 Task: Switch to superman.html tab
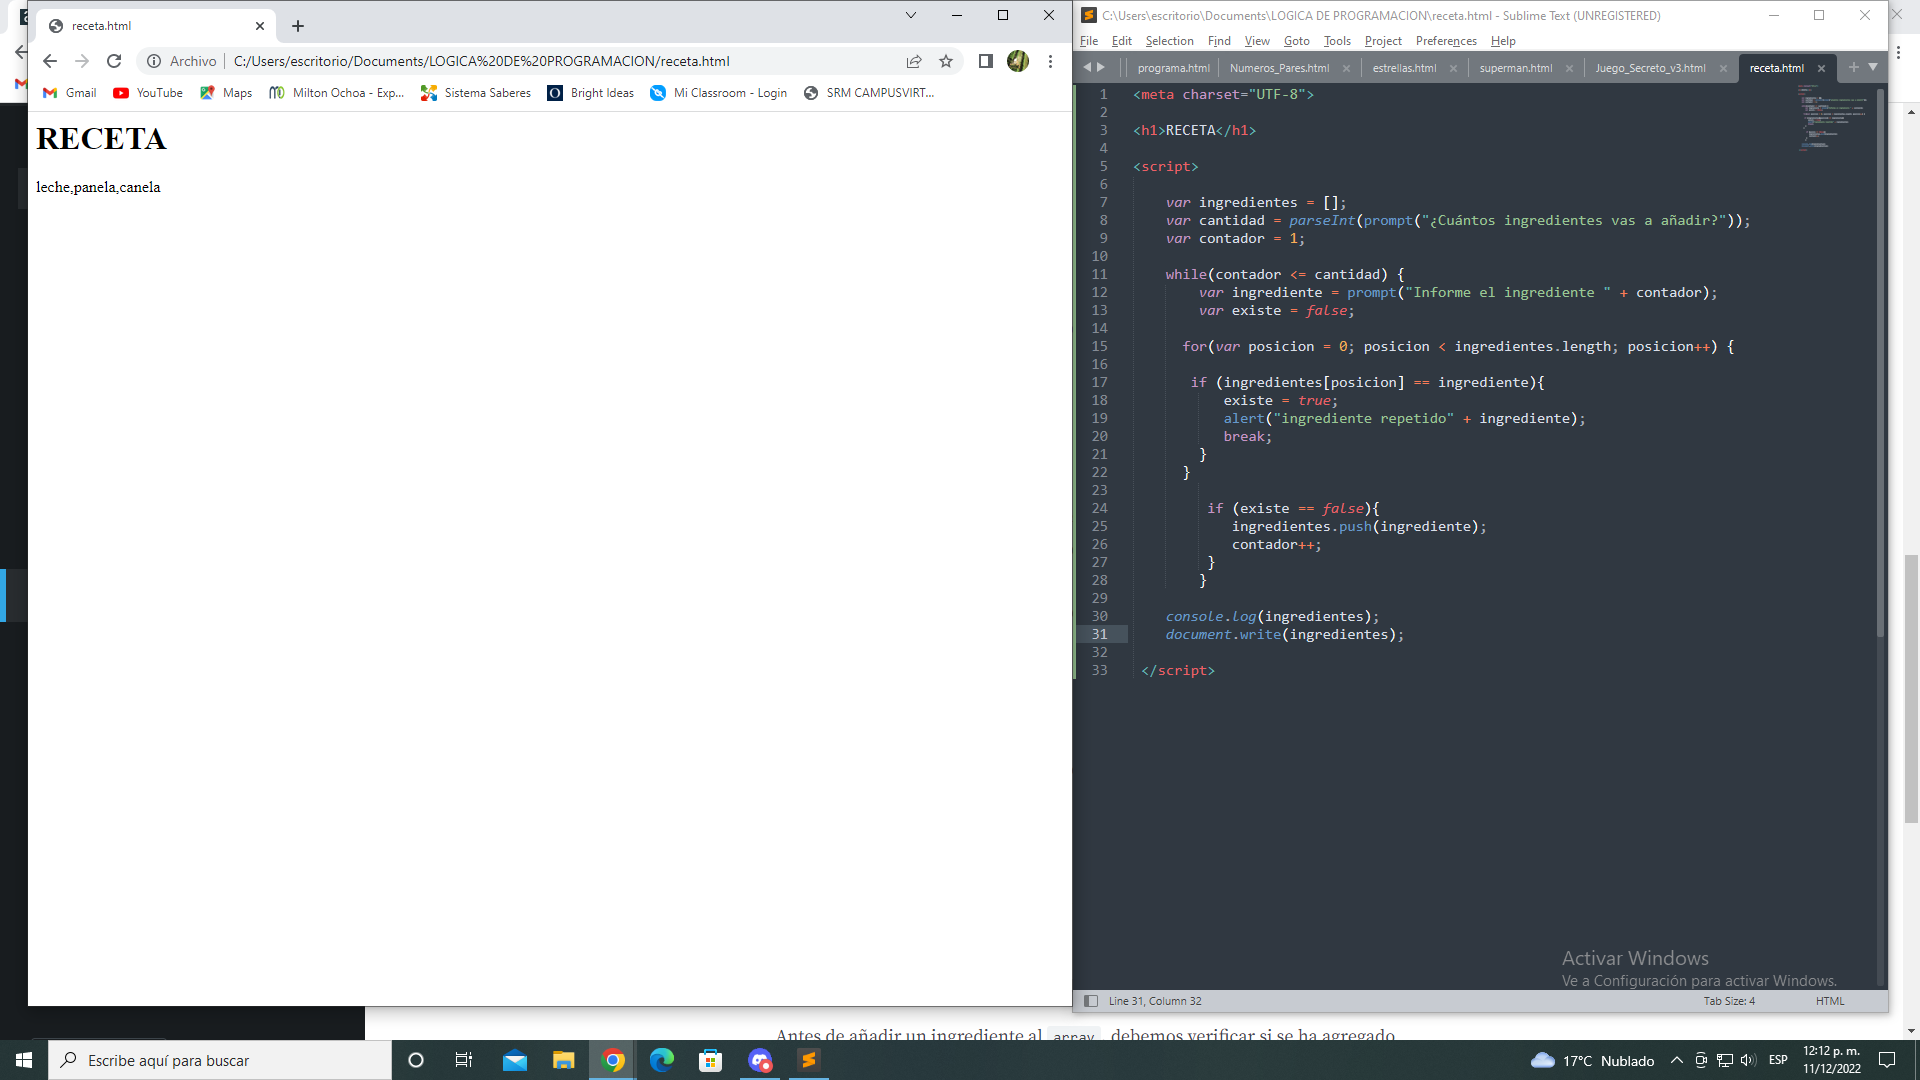pos(1516,68)
